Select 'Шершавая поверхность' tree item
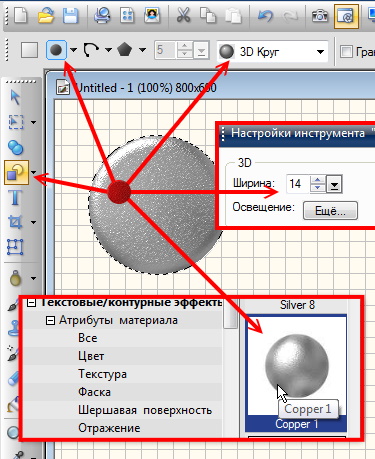The width and height of the screenshot is (375, 459). (x=145, y=410)
